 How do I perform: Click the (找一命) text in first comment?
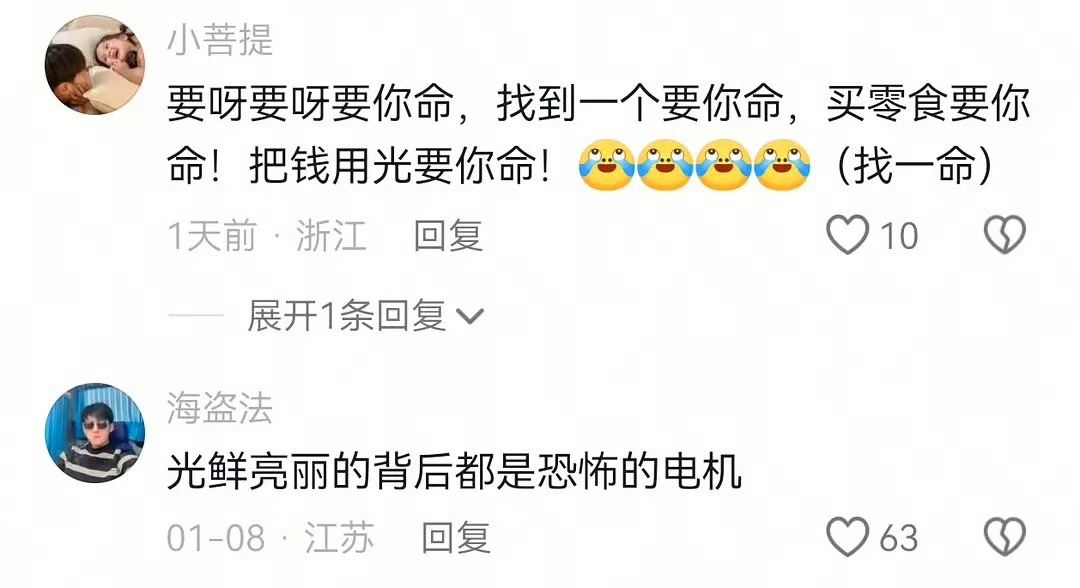[915, 165]
